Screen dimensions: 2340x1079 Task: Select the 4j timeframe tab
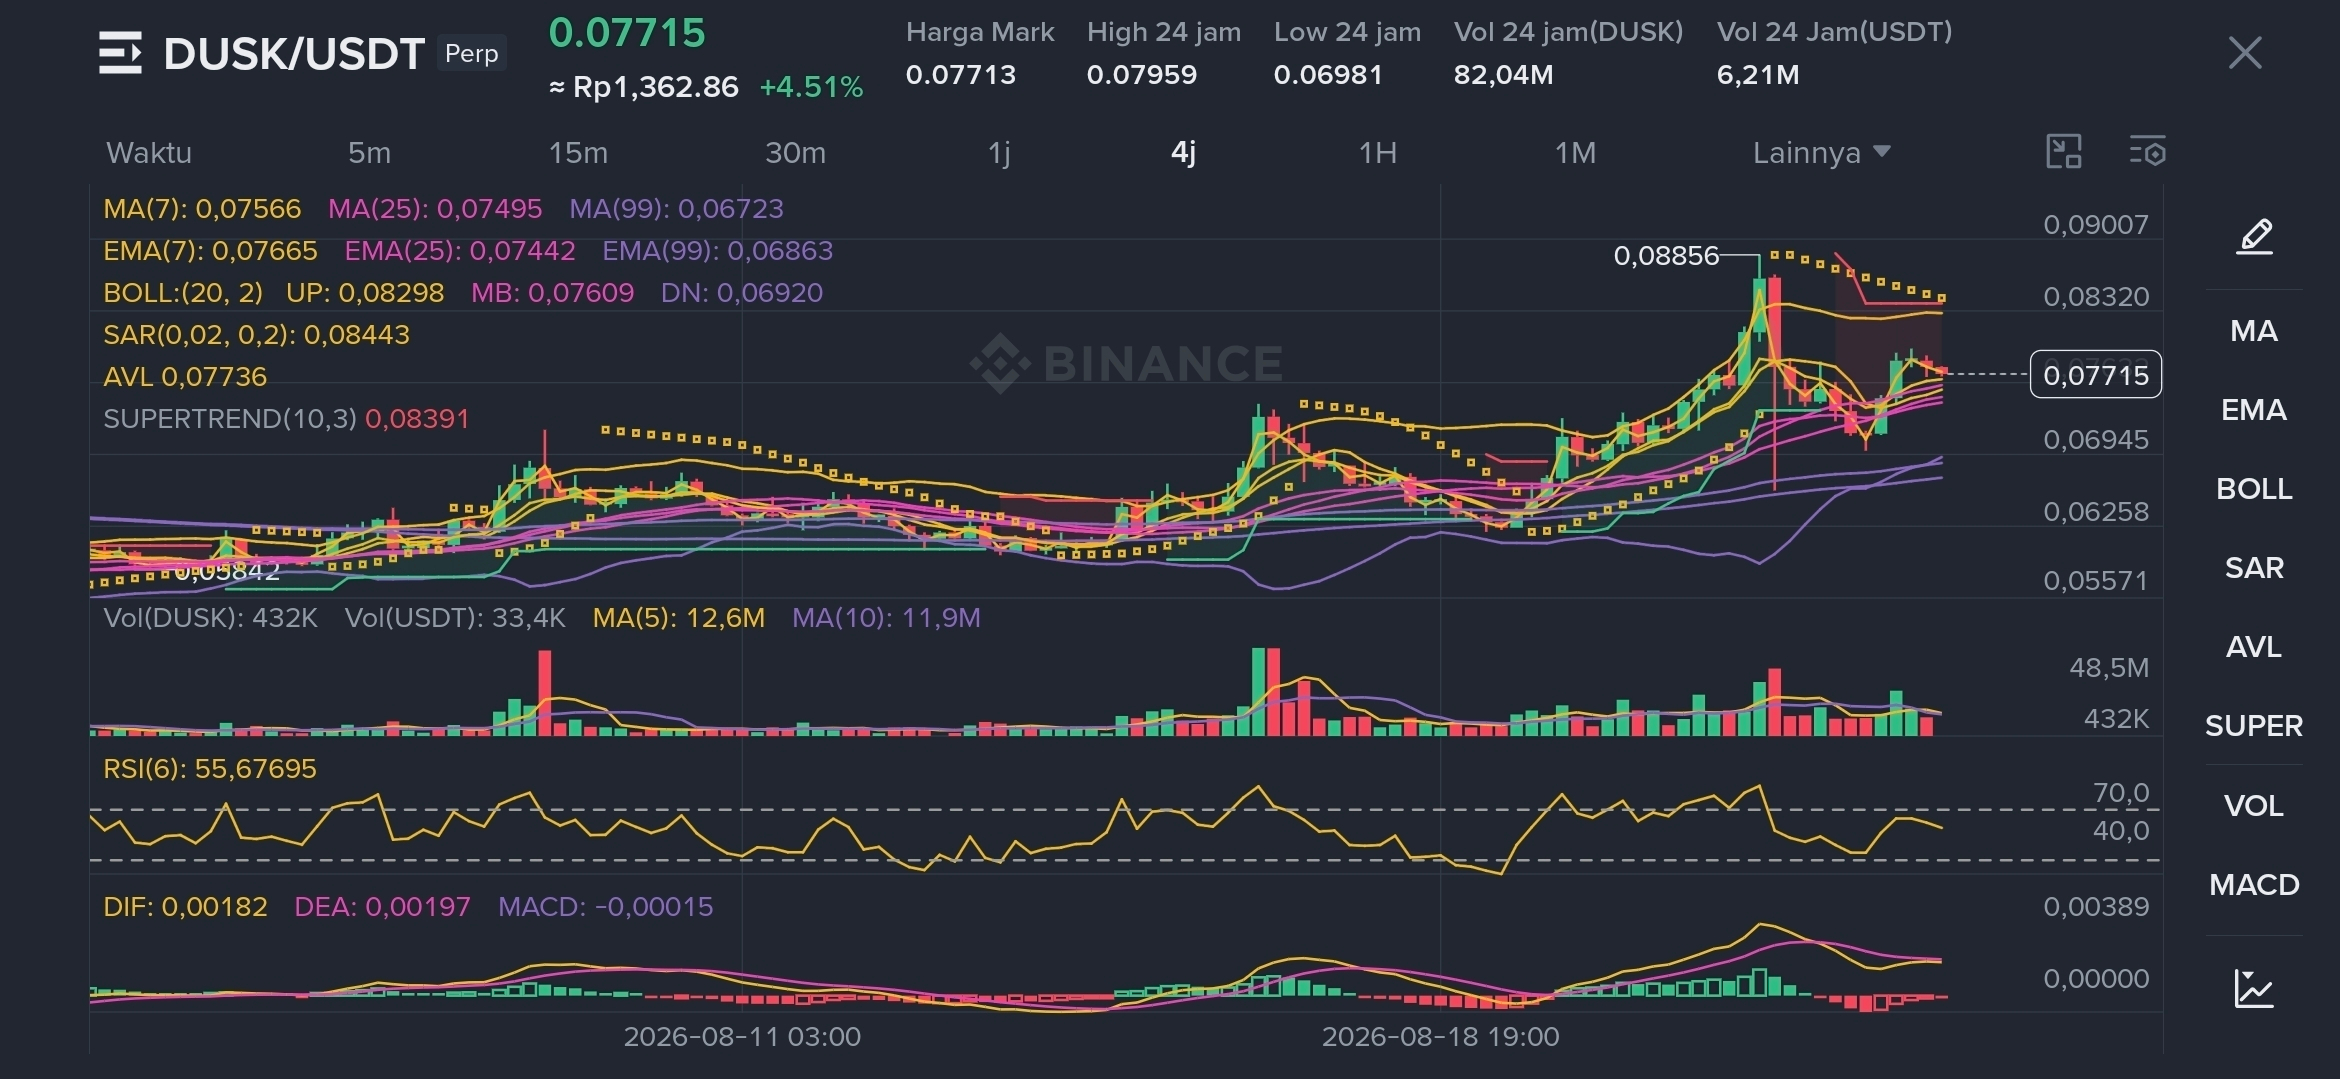click(x=1183, y=153)
